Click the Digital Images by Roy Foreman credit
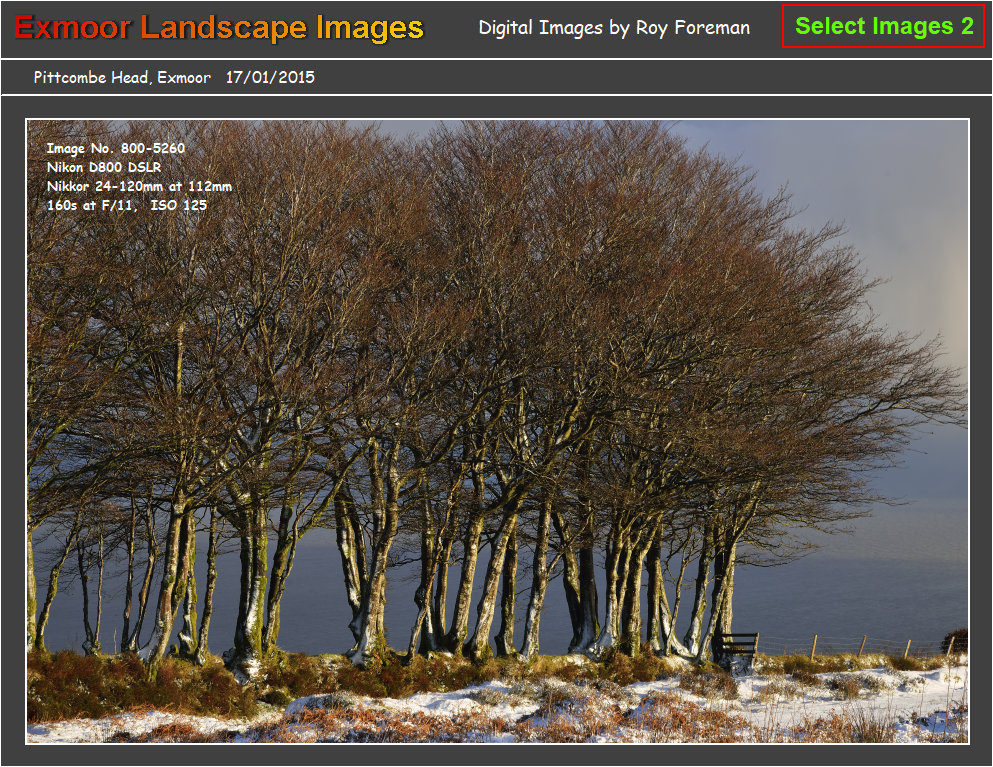993x767 pixels. click(x=616, y=28)
